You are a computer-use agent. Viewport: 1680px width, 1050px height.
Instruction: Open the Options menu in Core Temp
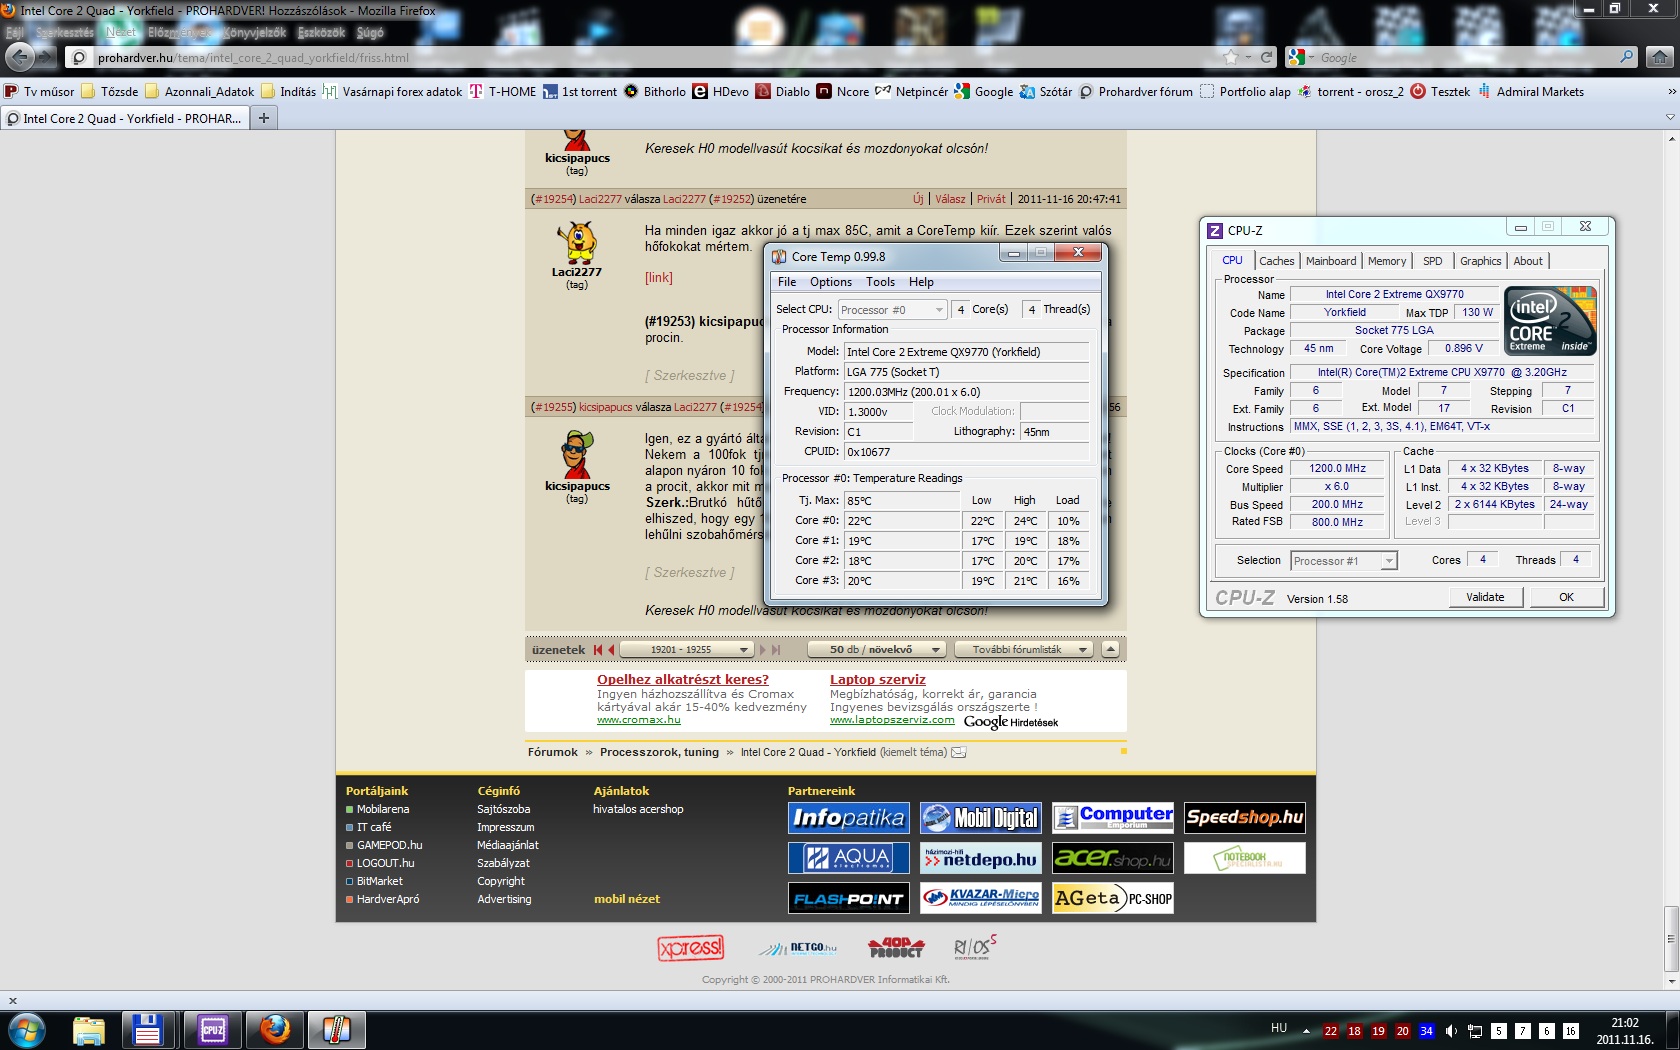831,282
